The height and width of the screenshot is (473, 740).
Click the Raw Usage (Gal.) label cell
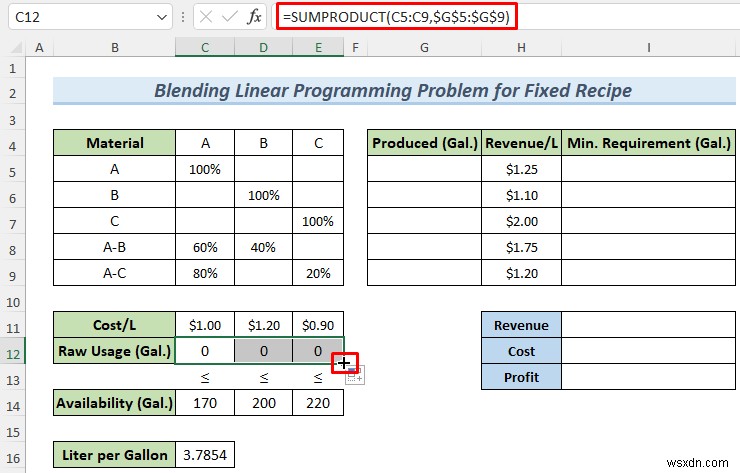(x=115, y=351)
